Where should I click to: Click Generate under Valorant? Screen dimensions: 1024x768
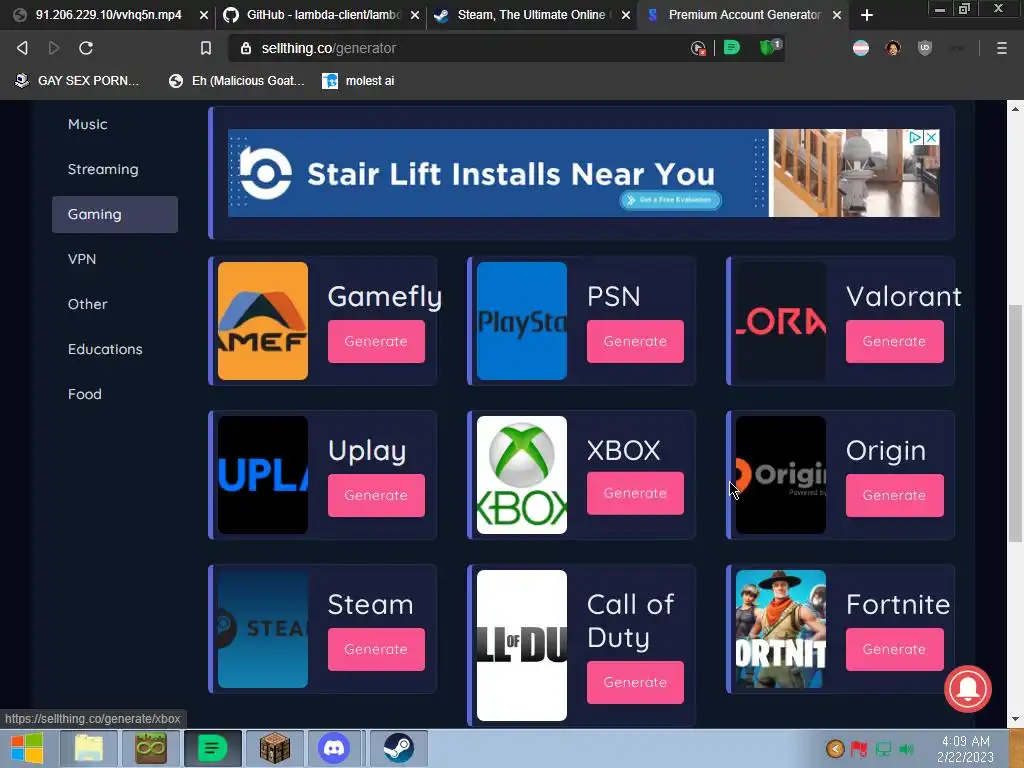coord(895,342)
